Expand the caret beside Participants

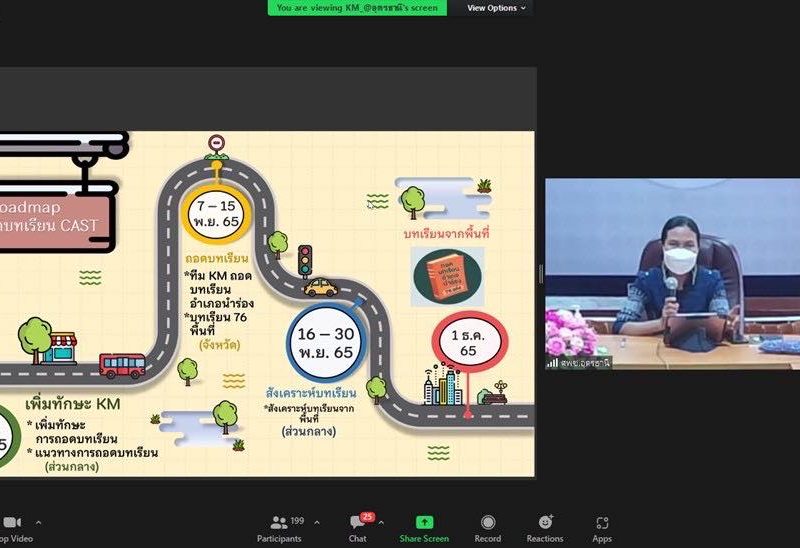point(317,522)
